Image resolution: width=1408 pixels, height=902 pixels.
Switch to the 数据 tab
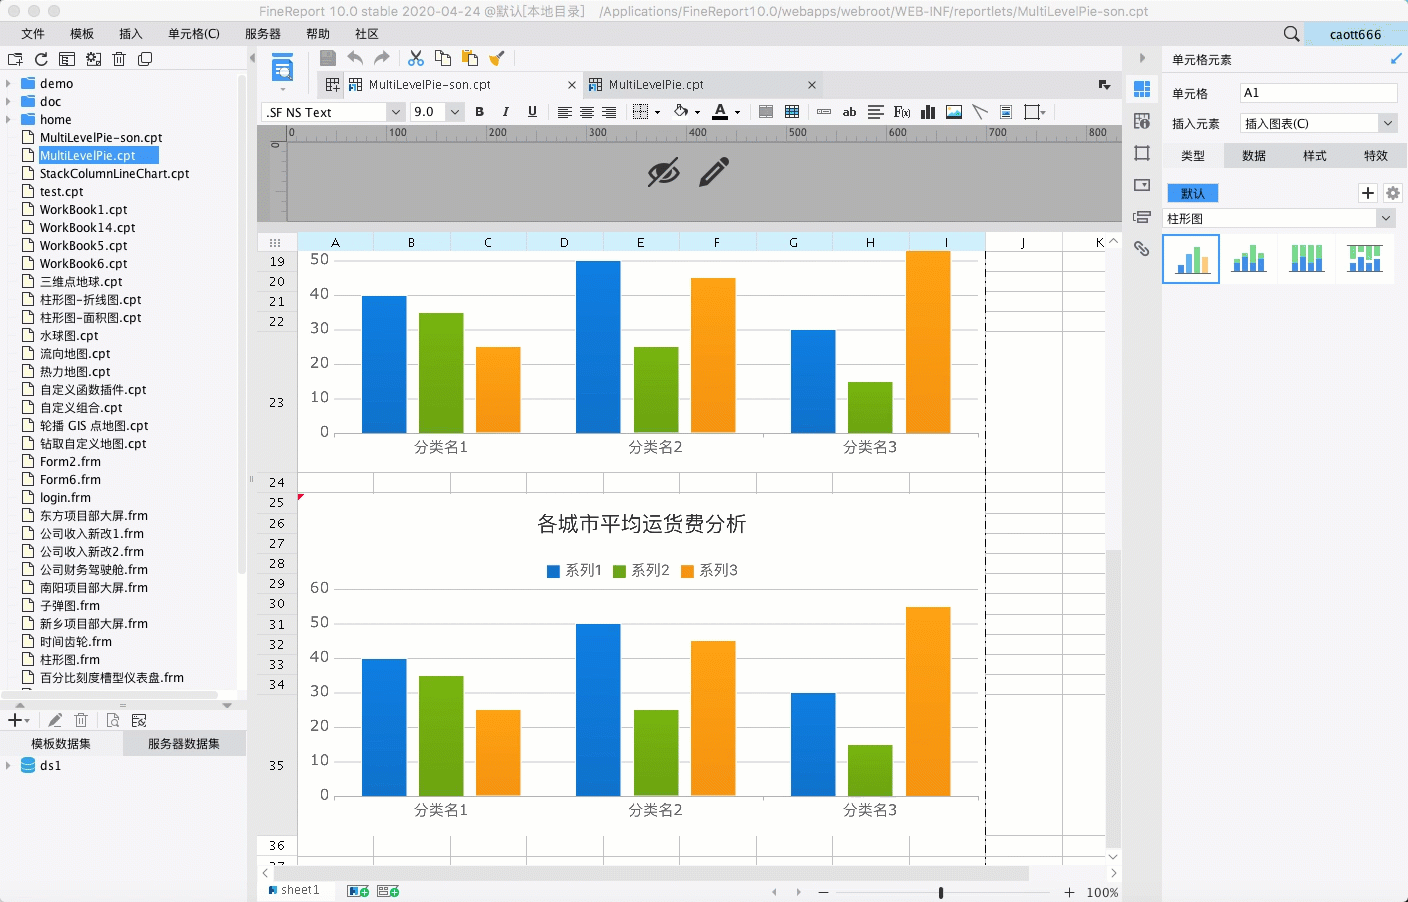(x=1254, y=156)
